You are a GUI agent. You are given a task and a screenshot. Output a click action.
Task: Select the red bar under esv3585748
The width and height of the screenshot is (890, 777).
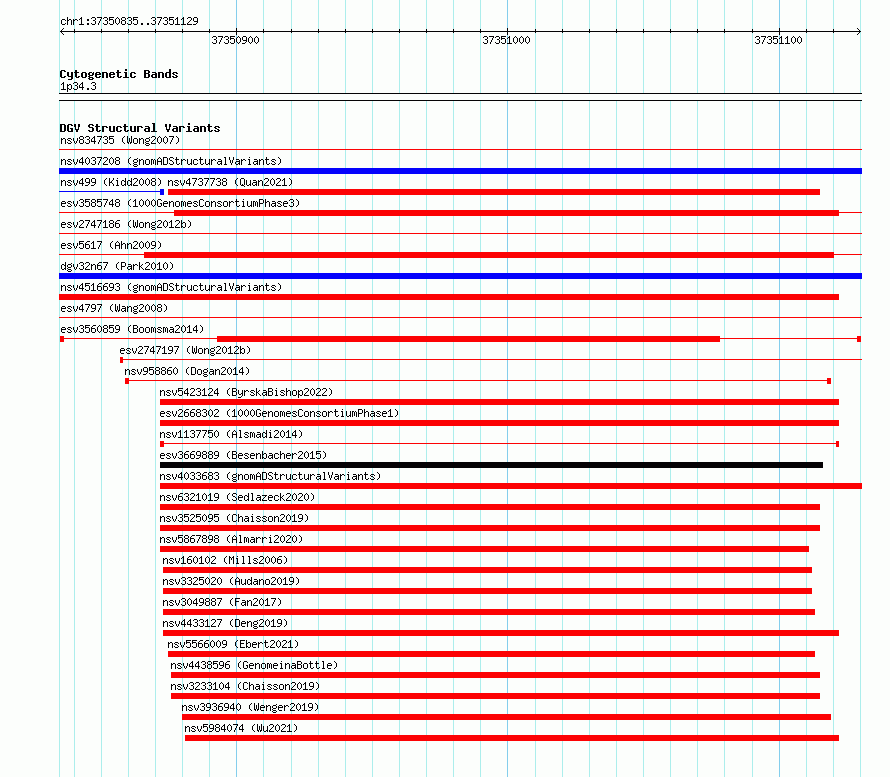pyautogui.click(x=506, y=213)
